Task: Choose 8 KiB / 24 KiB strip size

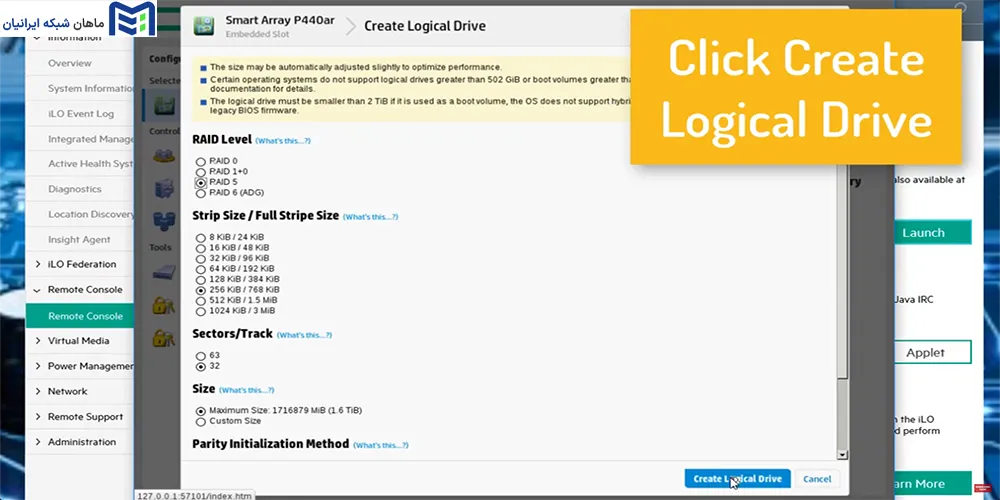Action: coord(201,237)
